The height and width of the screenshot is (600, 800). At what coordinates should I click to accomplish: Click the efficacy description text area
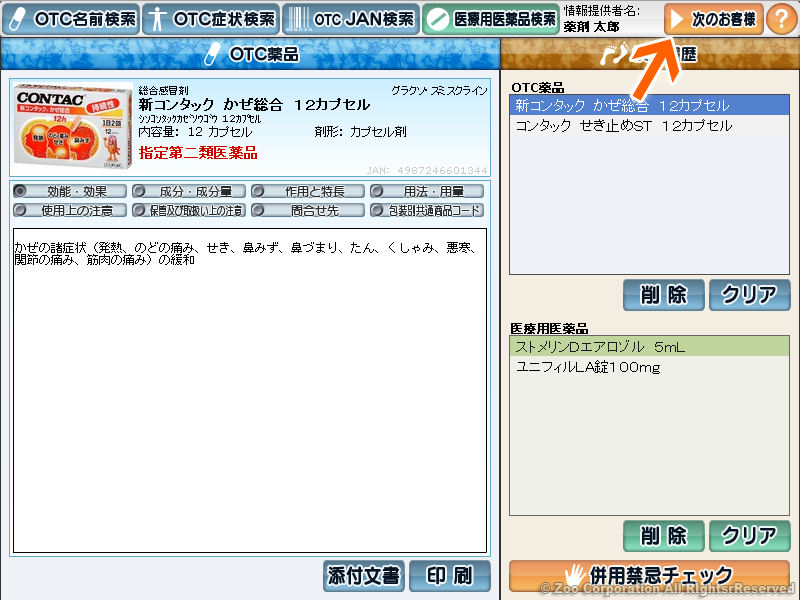click(x=250, y=390)
